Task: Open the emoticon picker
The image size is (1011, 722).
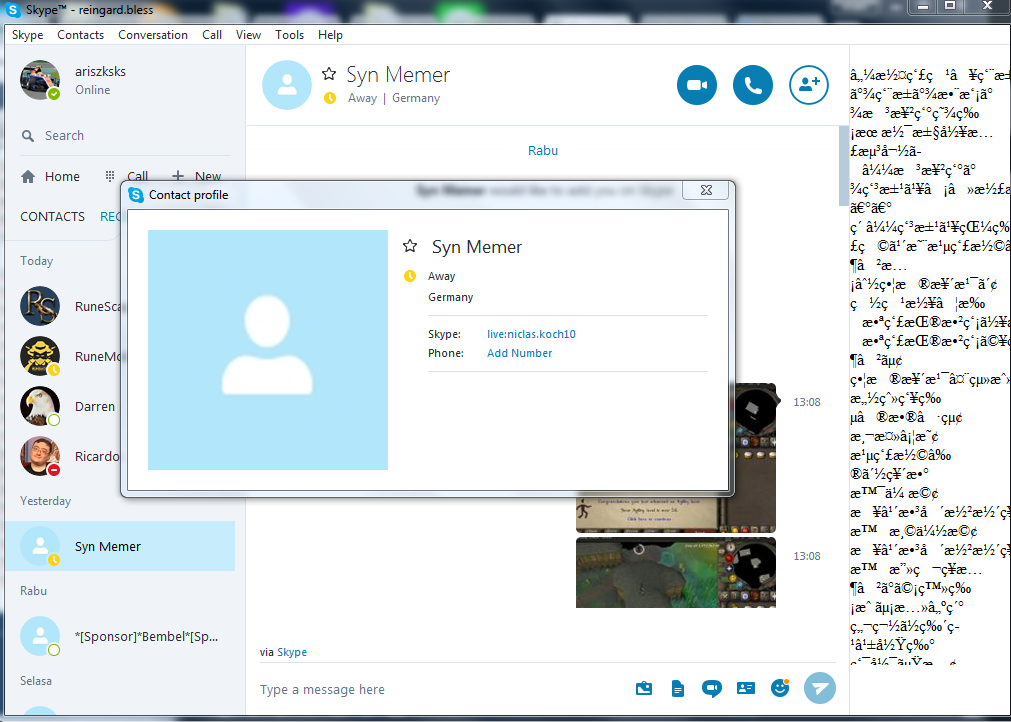Action: coord(780,688)
